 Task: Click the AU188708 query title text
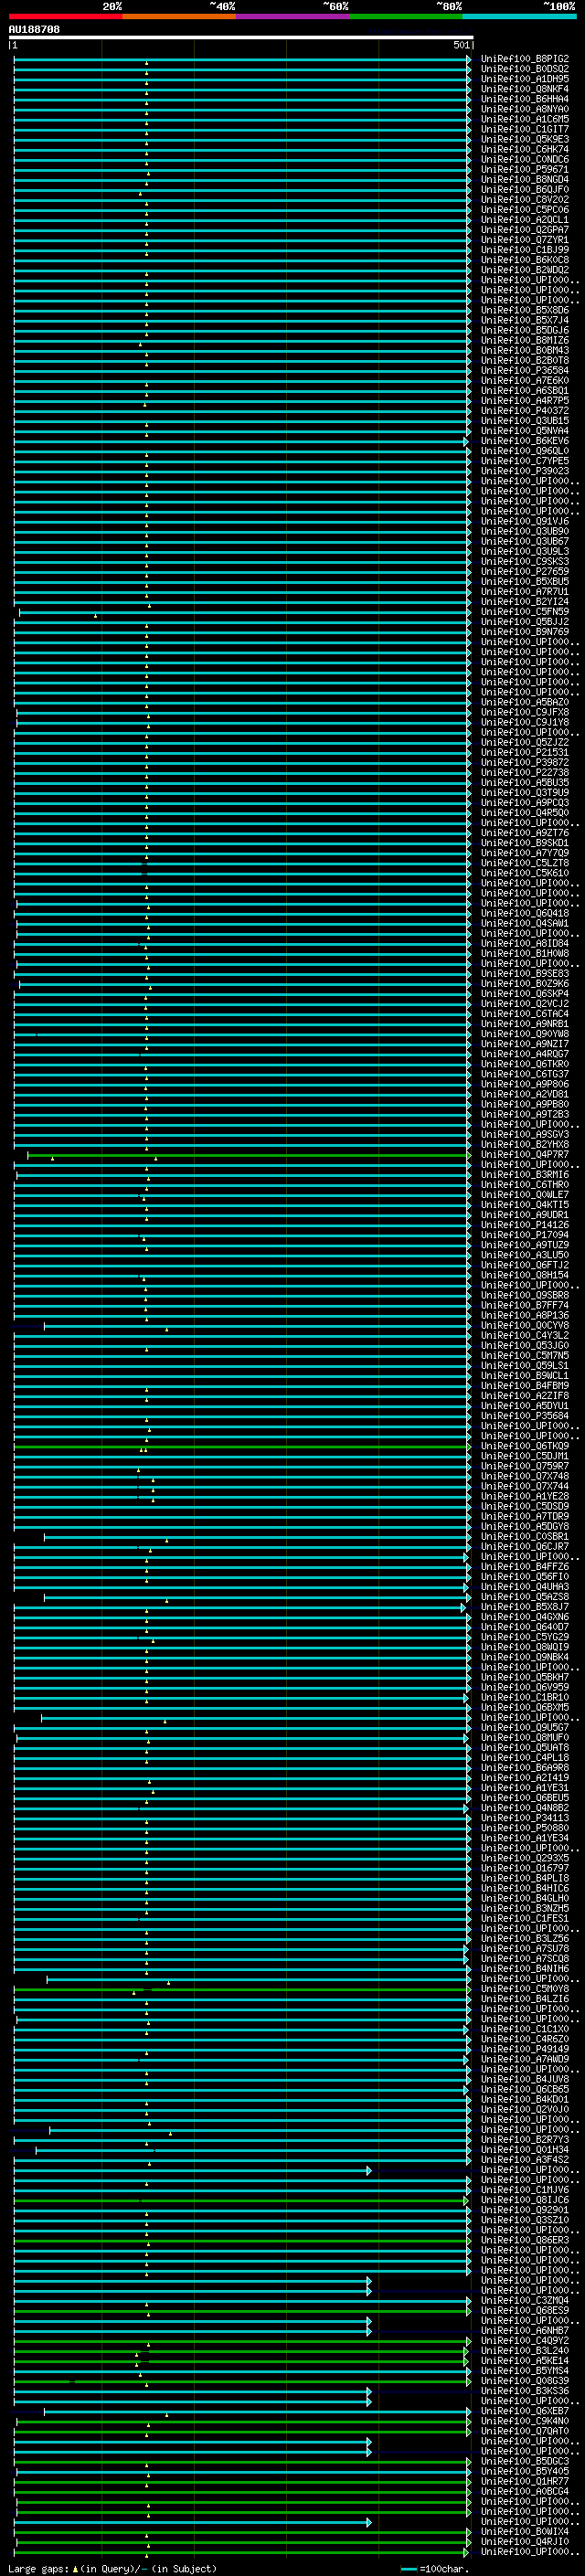click(x=34, y=29)
